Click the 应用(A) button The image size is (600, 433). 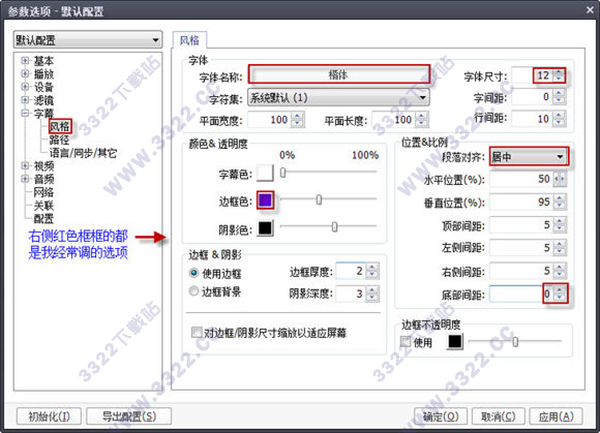click(556, 416)
